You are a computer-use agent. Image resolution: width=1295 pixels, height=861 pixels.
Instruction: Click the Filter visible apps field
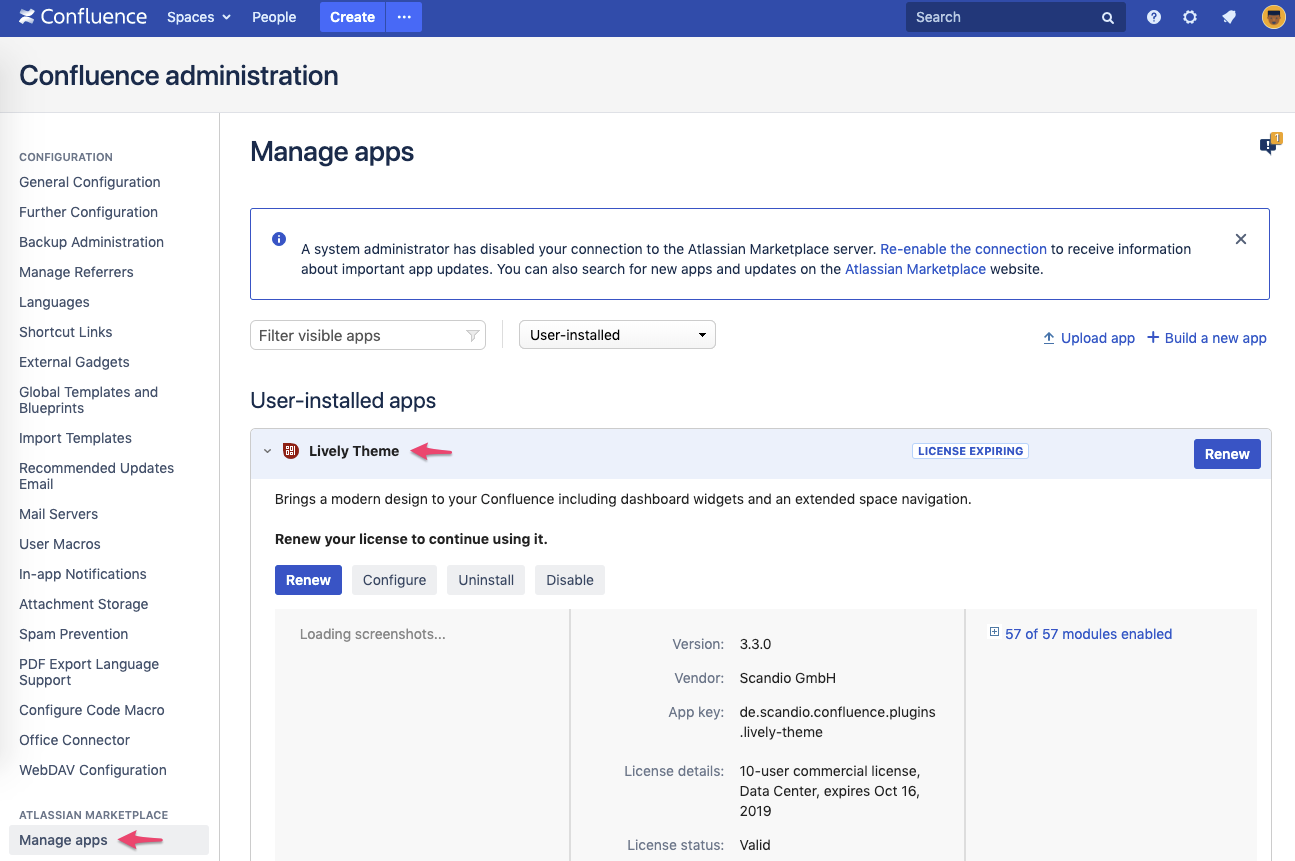tap(367, 336)
